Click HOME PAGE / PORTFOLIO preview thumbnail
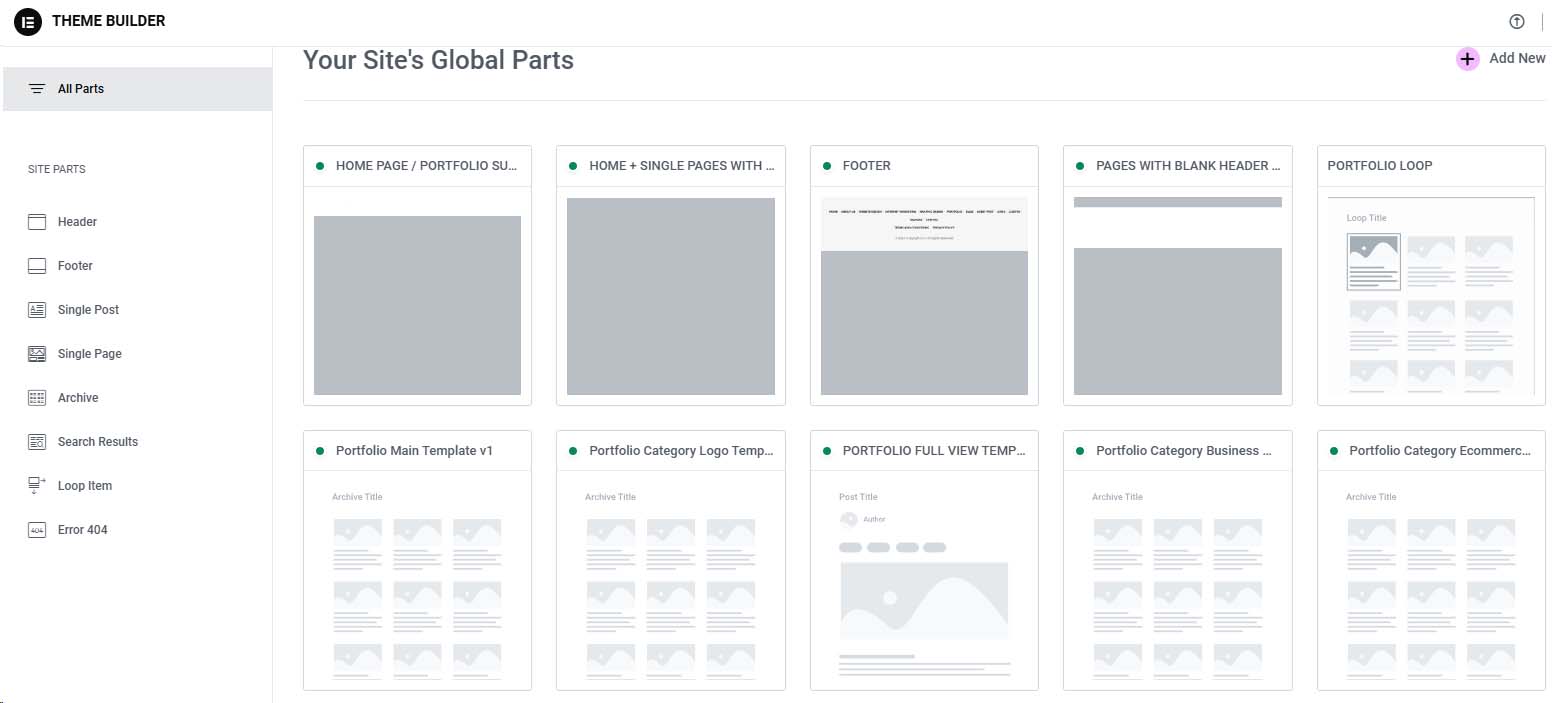 pos(417,296)
